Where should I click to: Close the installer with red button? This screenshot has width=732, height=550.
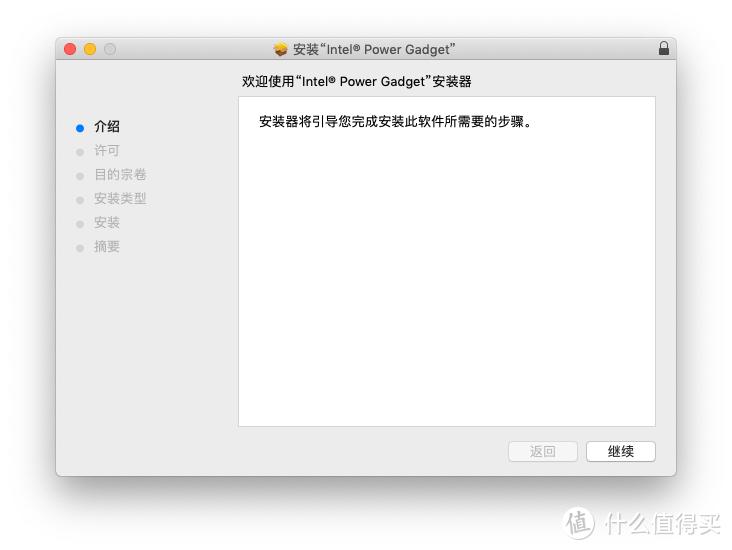[x=70, y=49]
